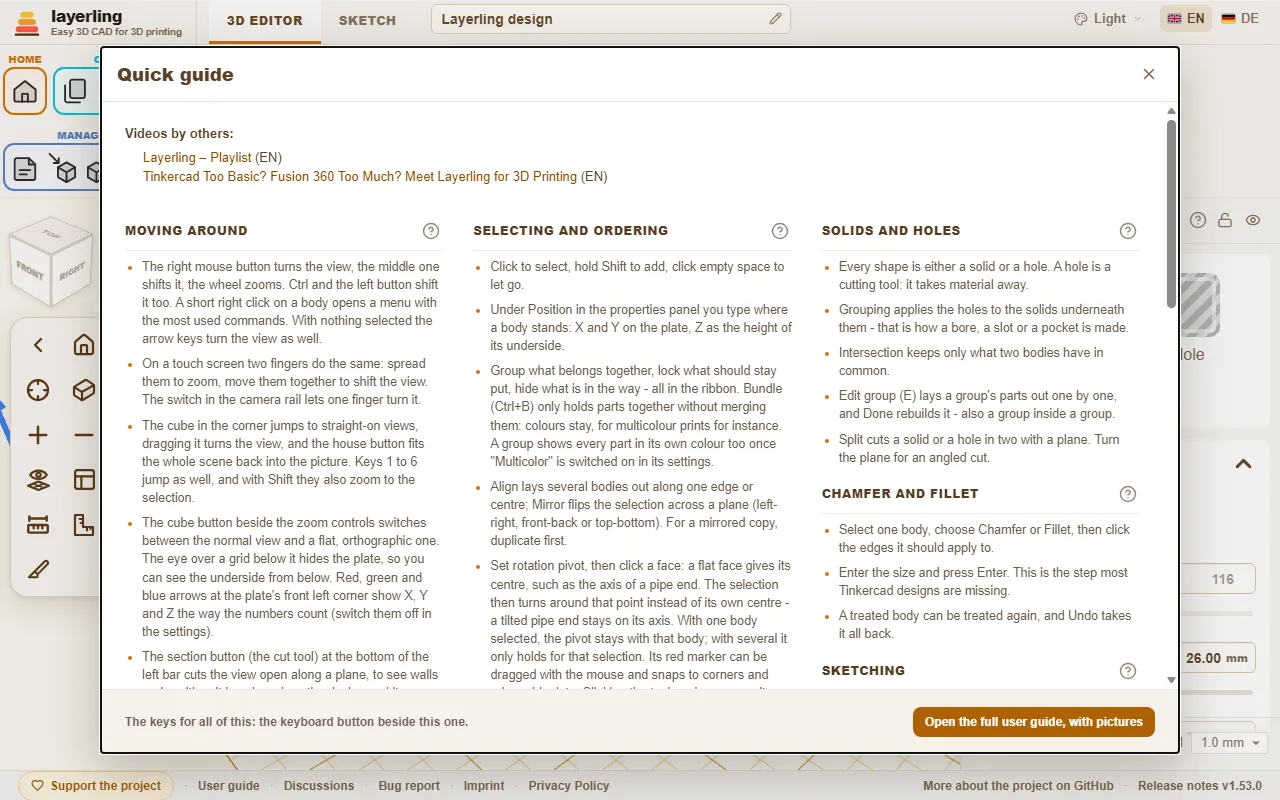Open the Light theme dropdown
Screen dimensions: 1280x800
click(1107, 19)
